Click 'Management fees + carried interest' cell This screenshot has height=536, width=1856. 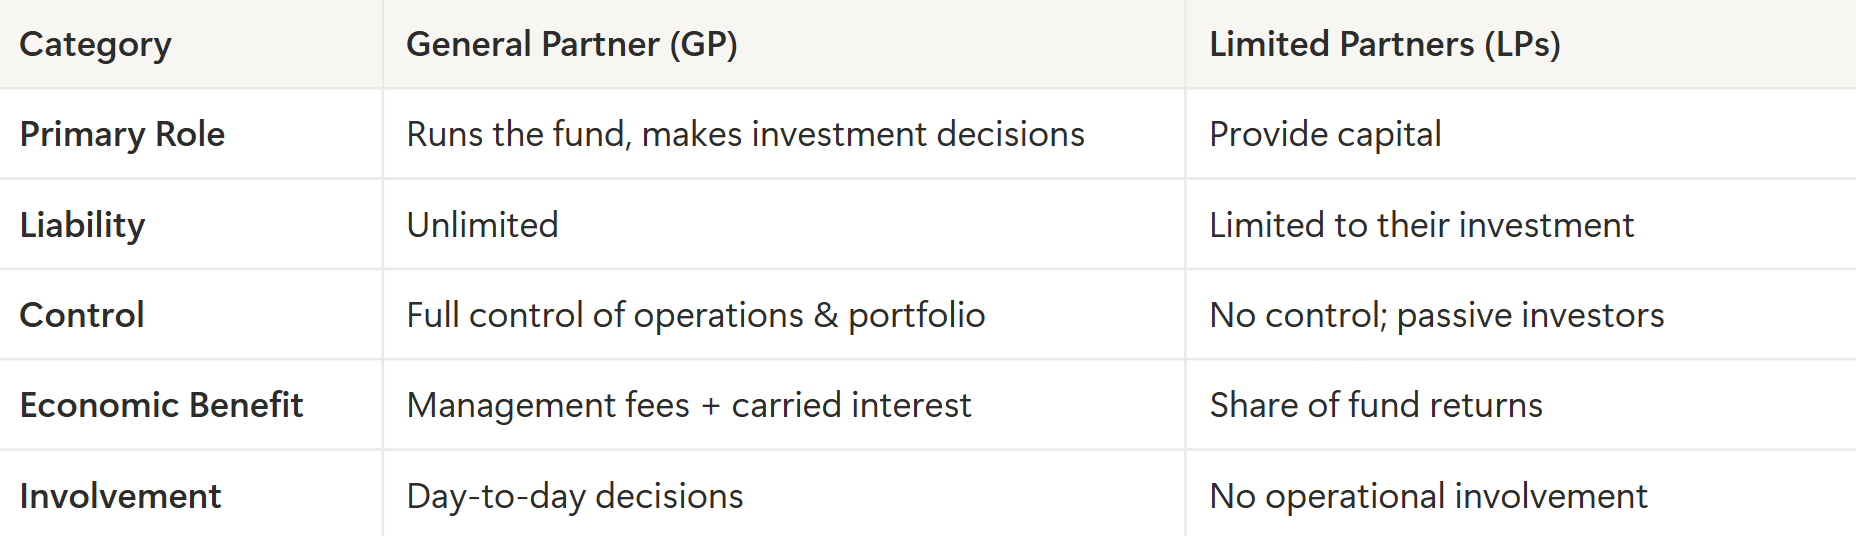[688, 405]
